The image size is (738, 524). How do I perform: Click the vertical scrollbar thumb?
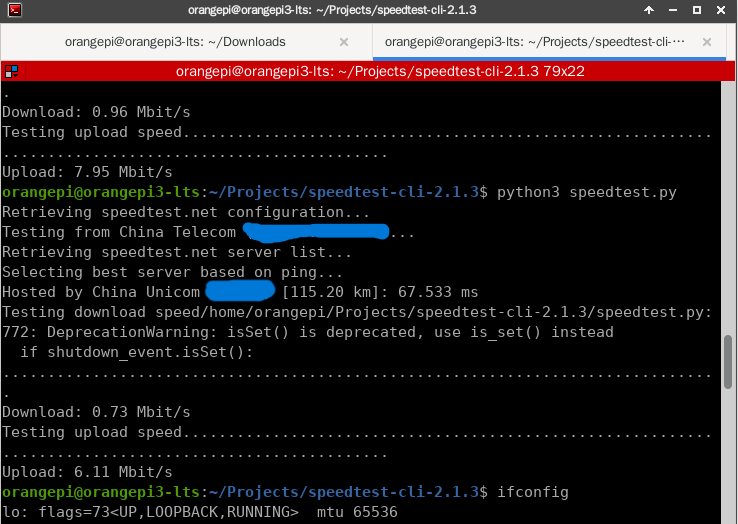click(728, 362)
